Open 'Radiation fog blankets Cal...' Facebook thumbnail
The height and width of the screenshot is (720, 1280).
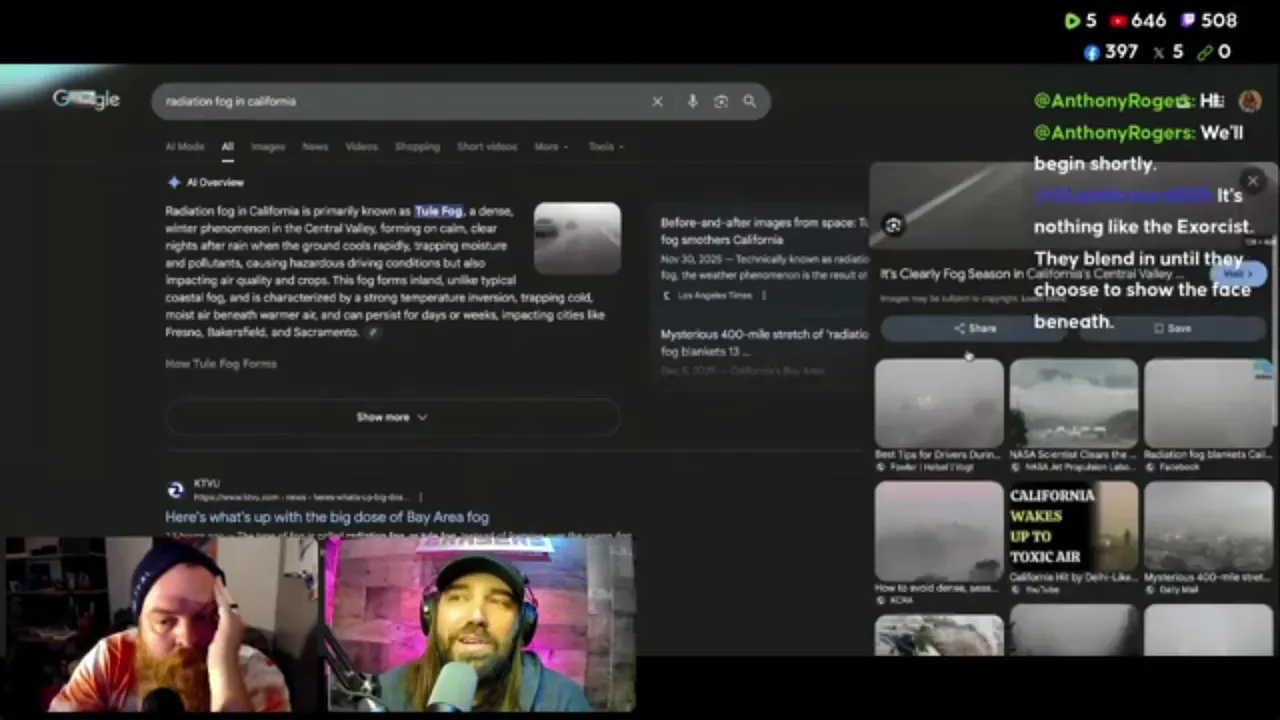1208,404
